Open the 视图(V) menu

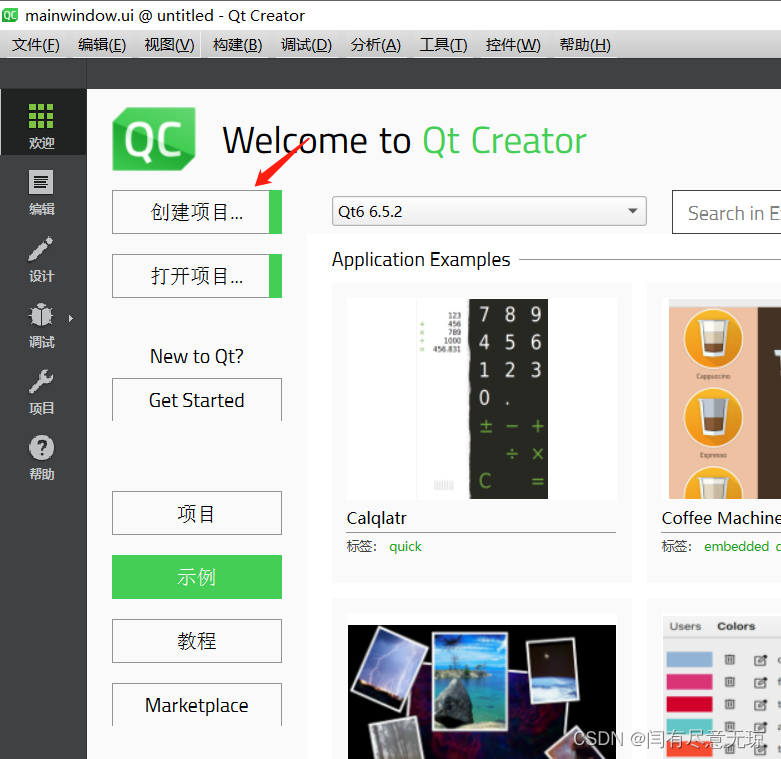169,45
